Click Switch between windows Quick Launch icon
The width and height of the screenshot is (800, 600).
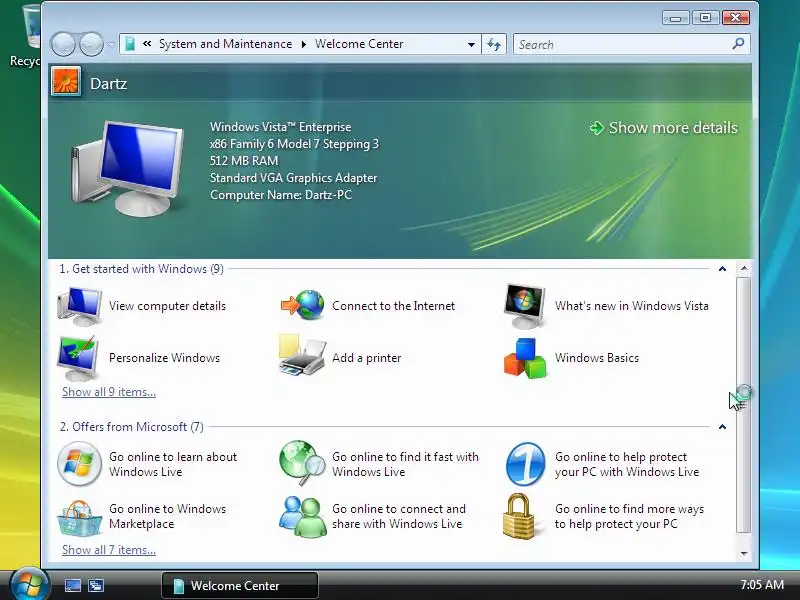pyautogui.click(x=95, y=585)
